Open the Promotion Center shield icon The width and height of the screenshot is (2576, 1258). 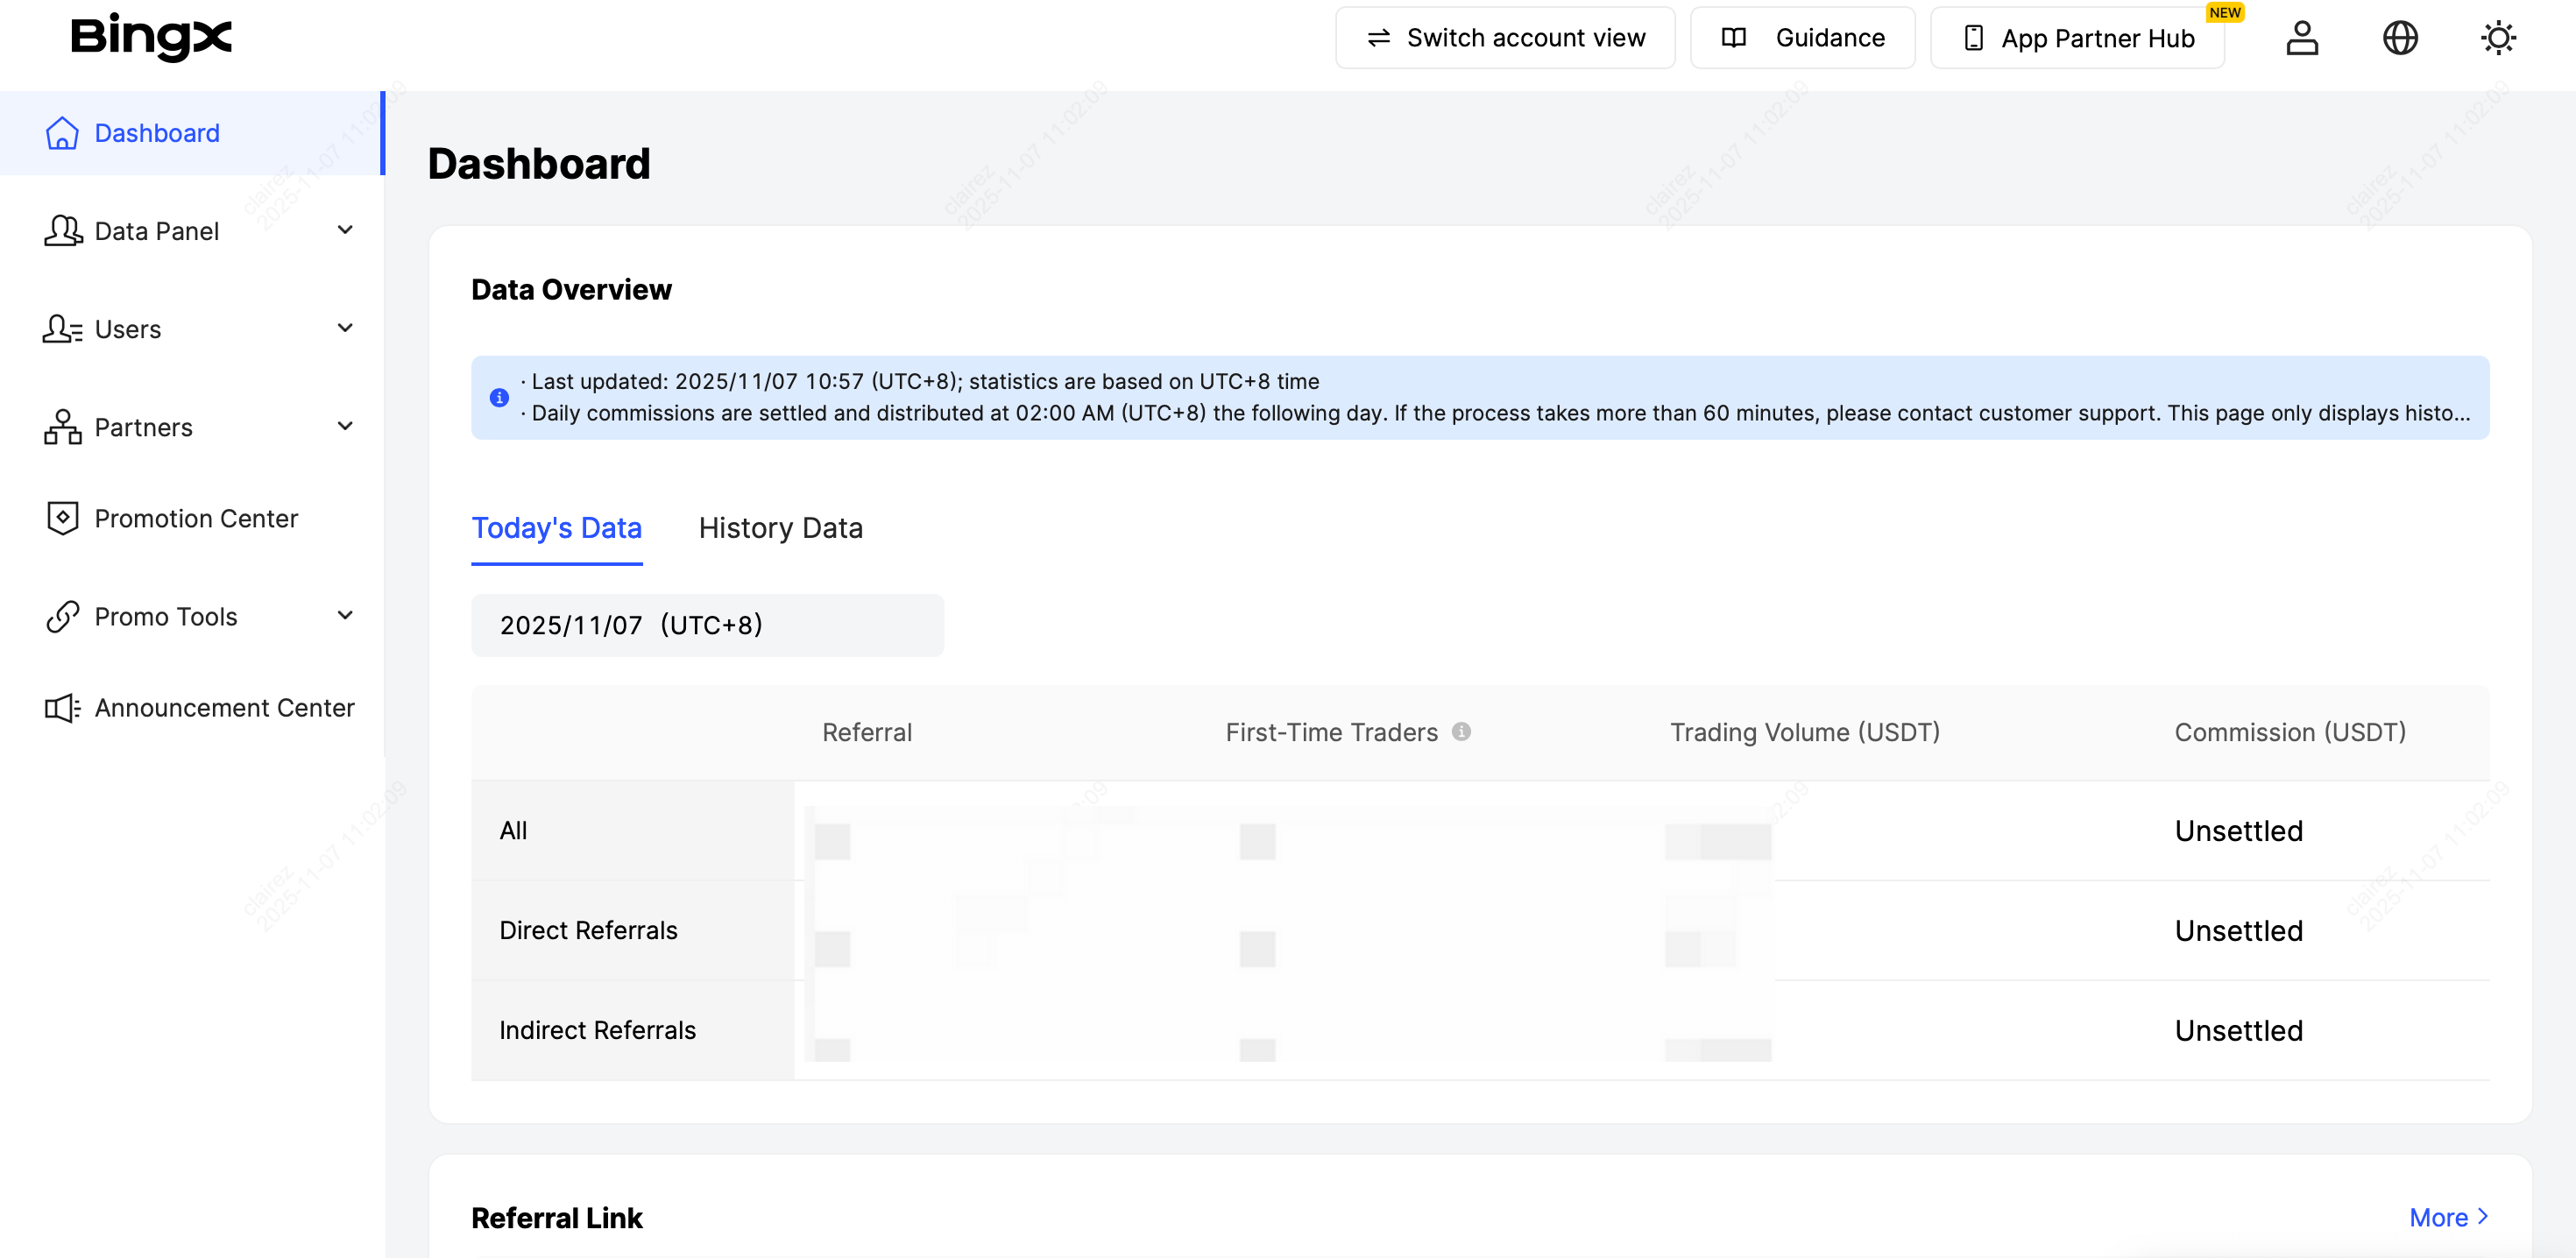(x=62, y=518)
